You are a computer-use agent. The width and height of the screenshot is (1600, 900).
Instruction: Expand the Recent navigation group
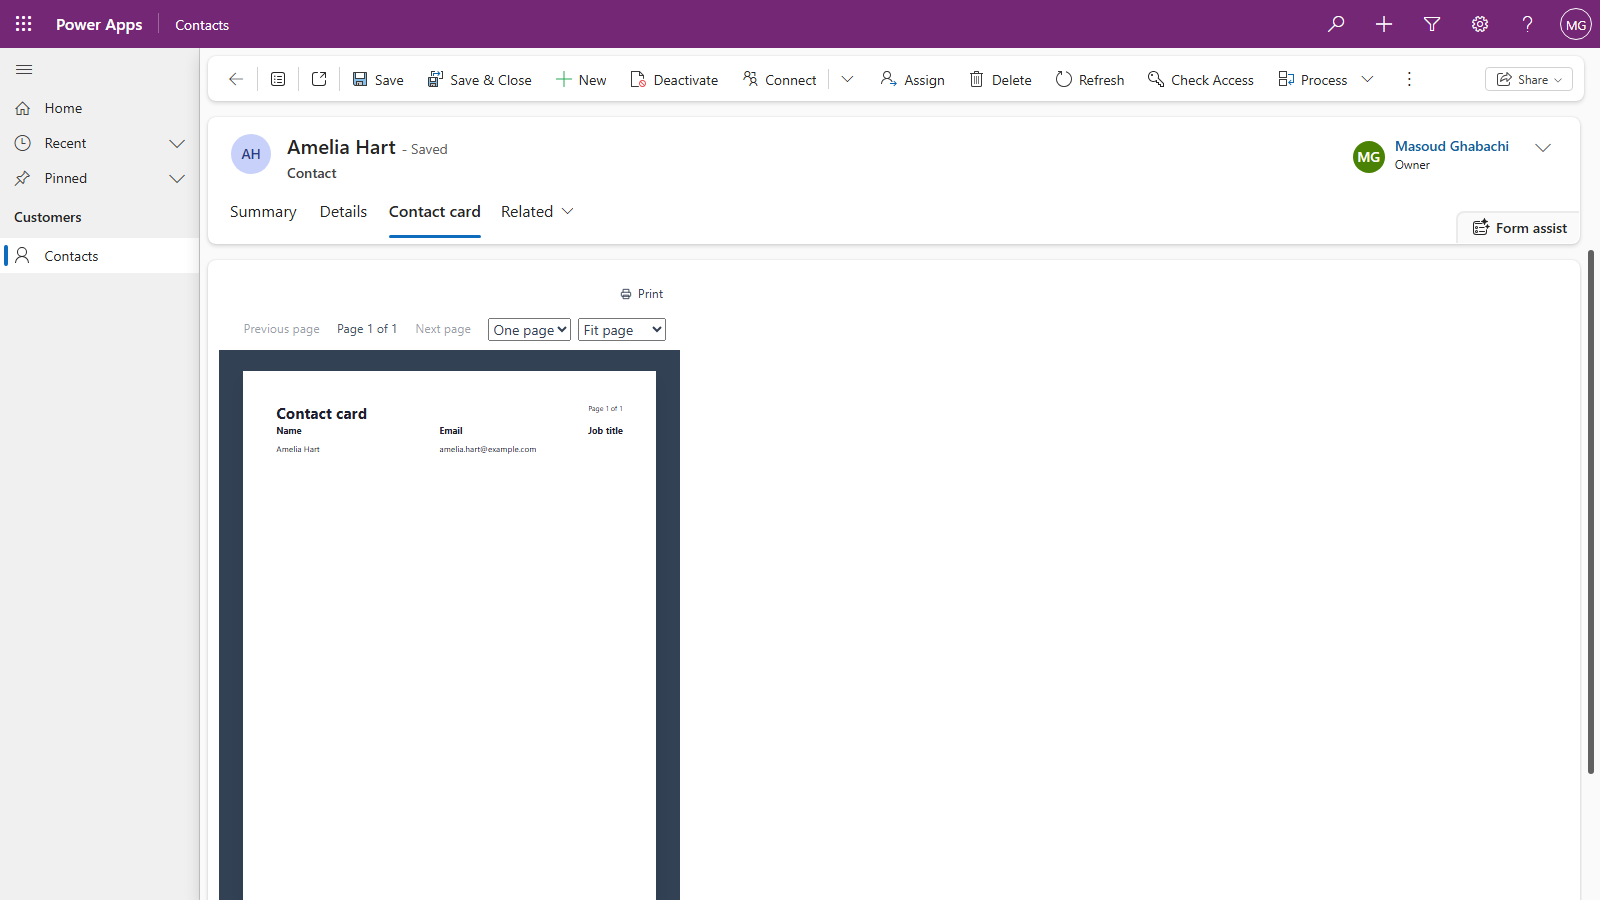coord(177,144)
